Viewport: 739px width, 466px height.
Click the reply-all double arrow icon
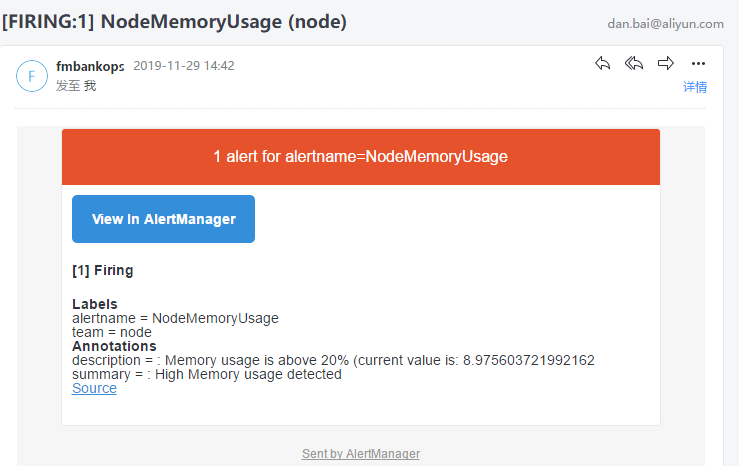(x=634, y=63)
